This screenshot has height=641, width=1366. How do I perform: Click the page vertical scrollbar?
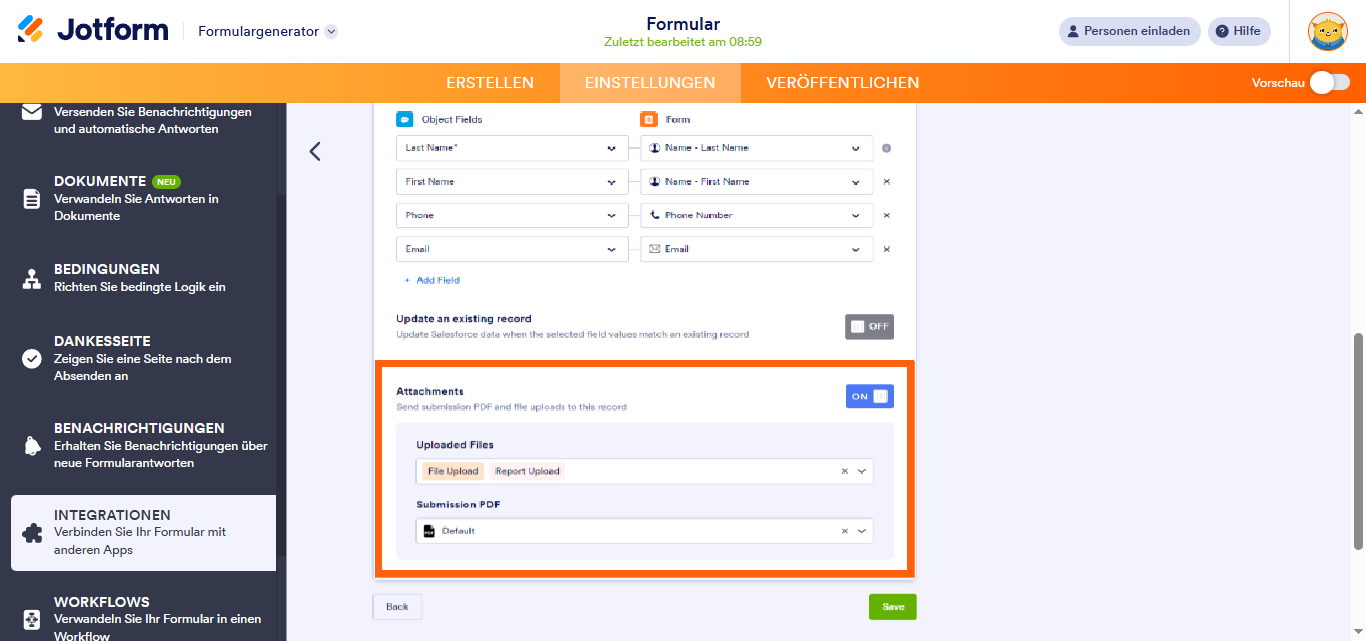[x=1358, y=440]
